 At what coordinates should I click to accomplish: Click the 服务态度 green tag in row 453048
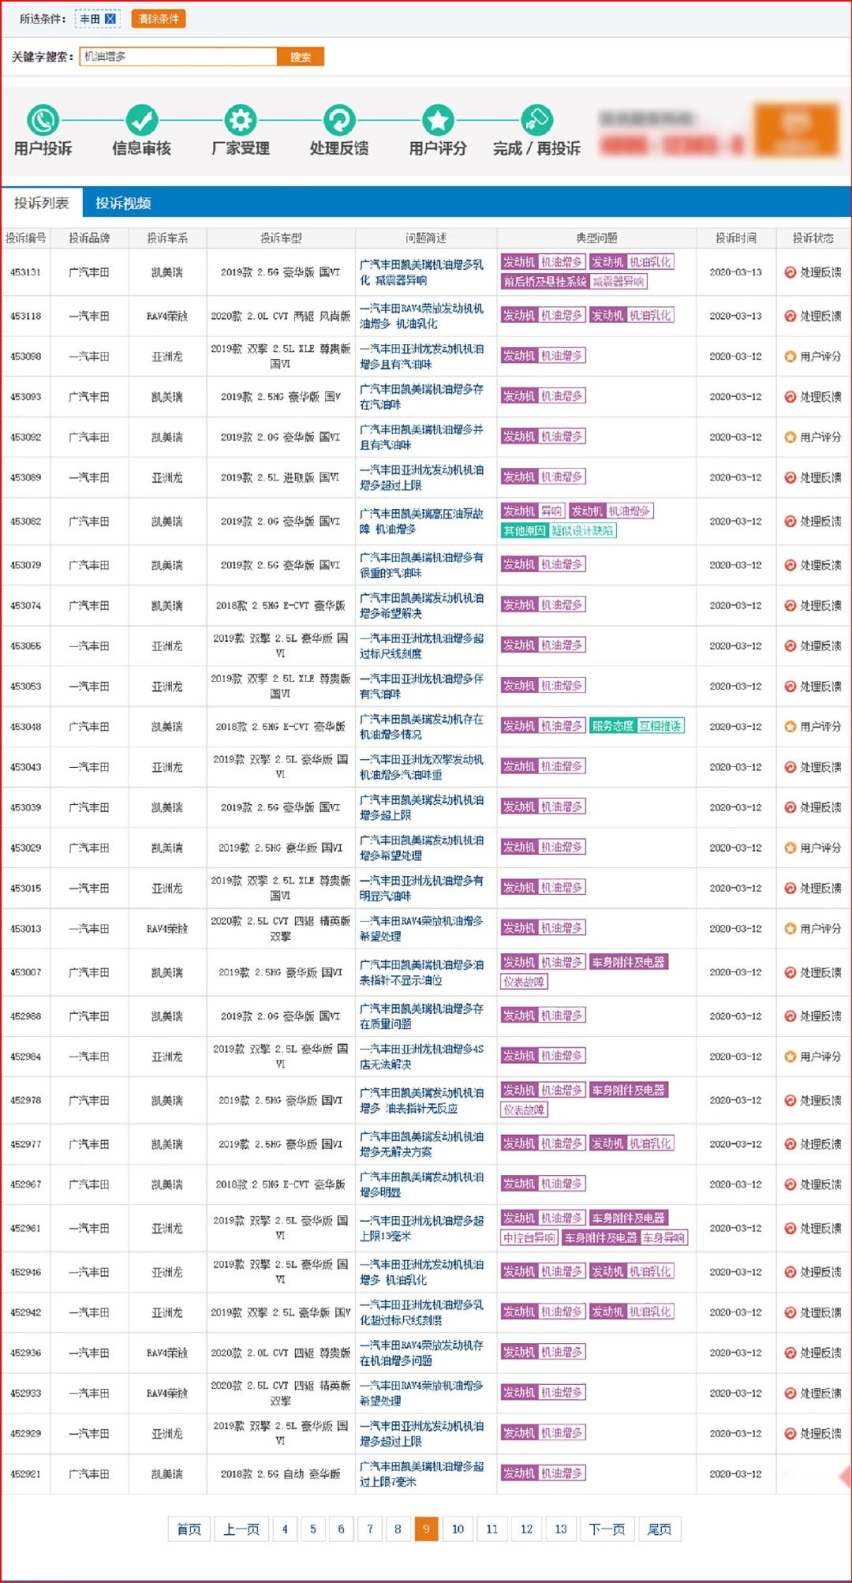[612, 726]
